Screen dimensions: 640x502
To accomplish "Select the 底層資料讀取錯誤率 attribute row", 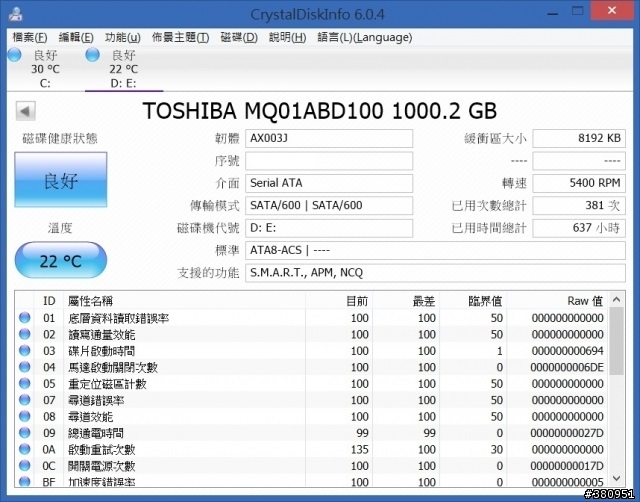I will coord(312,318).
